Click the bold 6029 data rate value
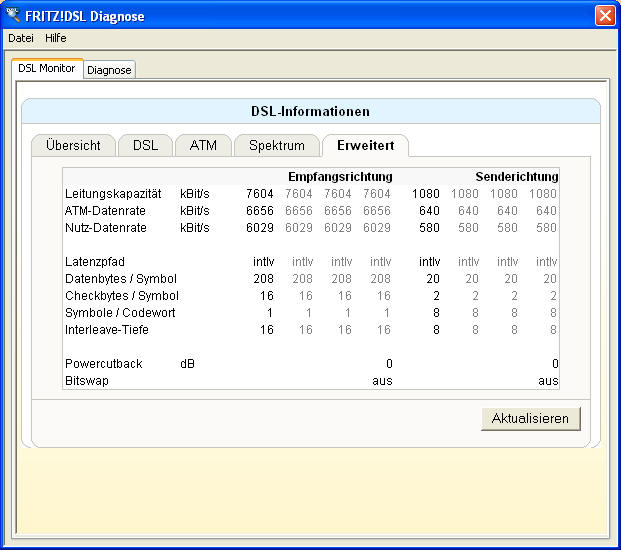621x550 pixels. pos(260,228)
